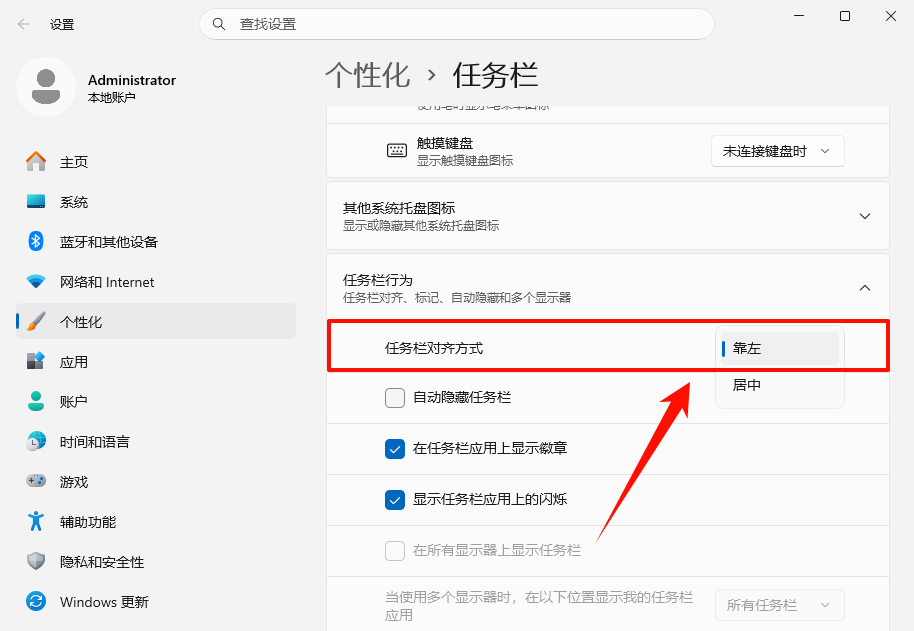
Task: Click the 设置 window title
Action: tap(62, 24)
